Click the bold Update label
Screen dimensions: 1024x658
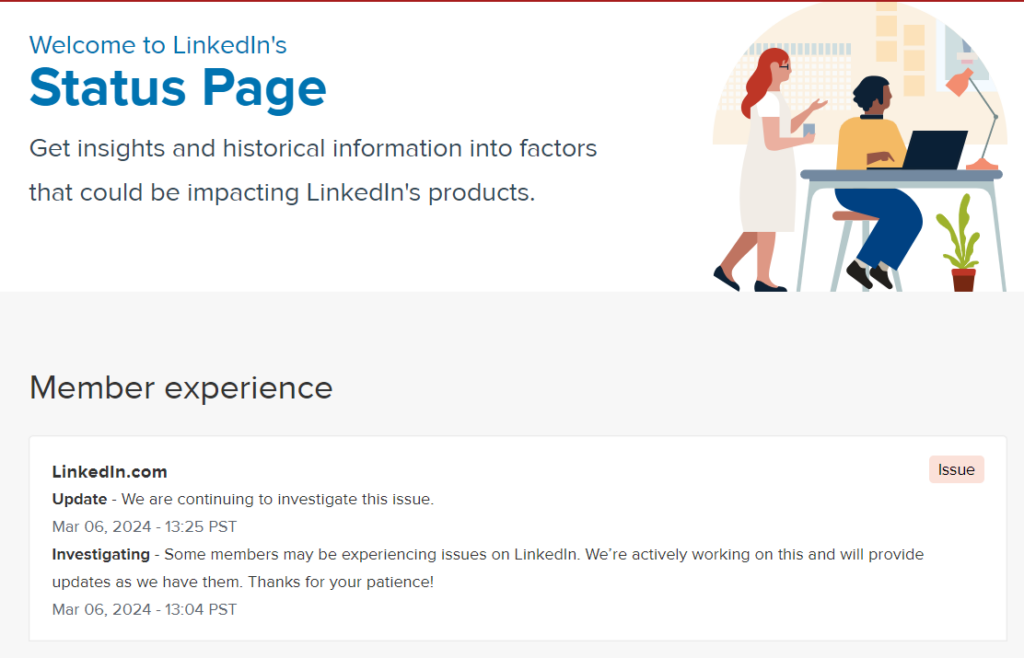tap(79, 499)
